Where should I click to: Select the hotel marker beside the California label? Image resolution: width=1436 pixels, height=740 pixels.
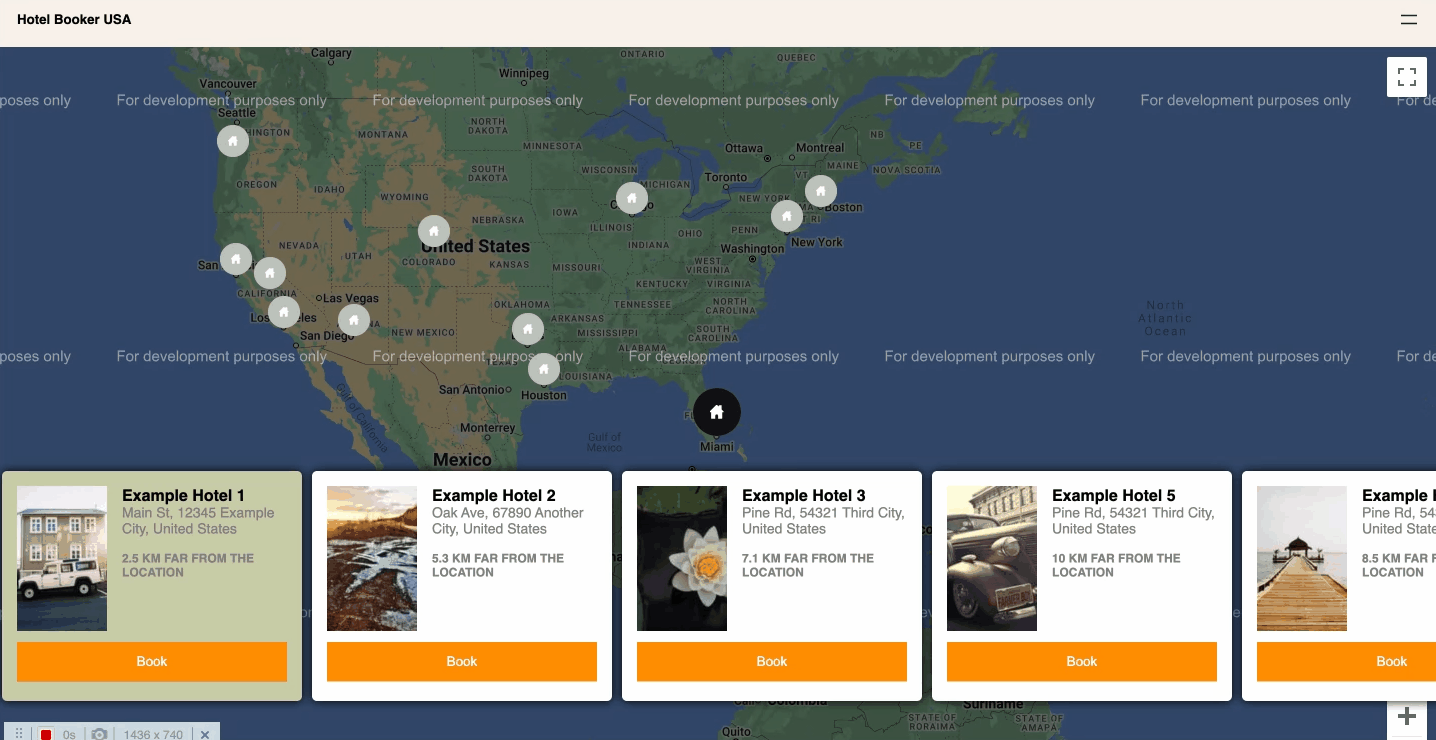pyautogui.click(x=270, y=273)
